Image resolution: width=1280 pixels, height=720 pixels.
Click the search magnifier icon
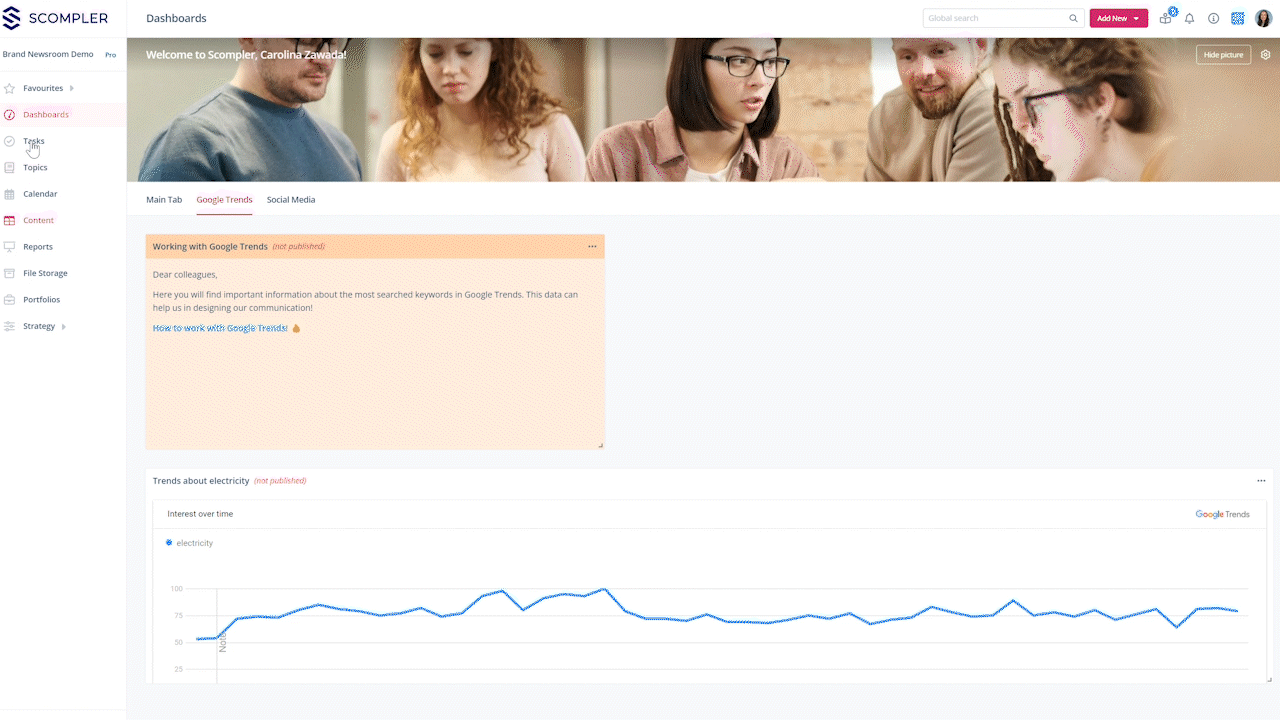click(1074, 18)
